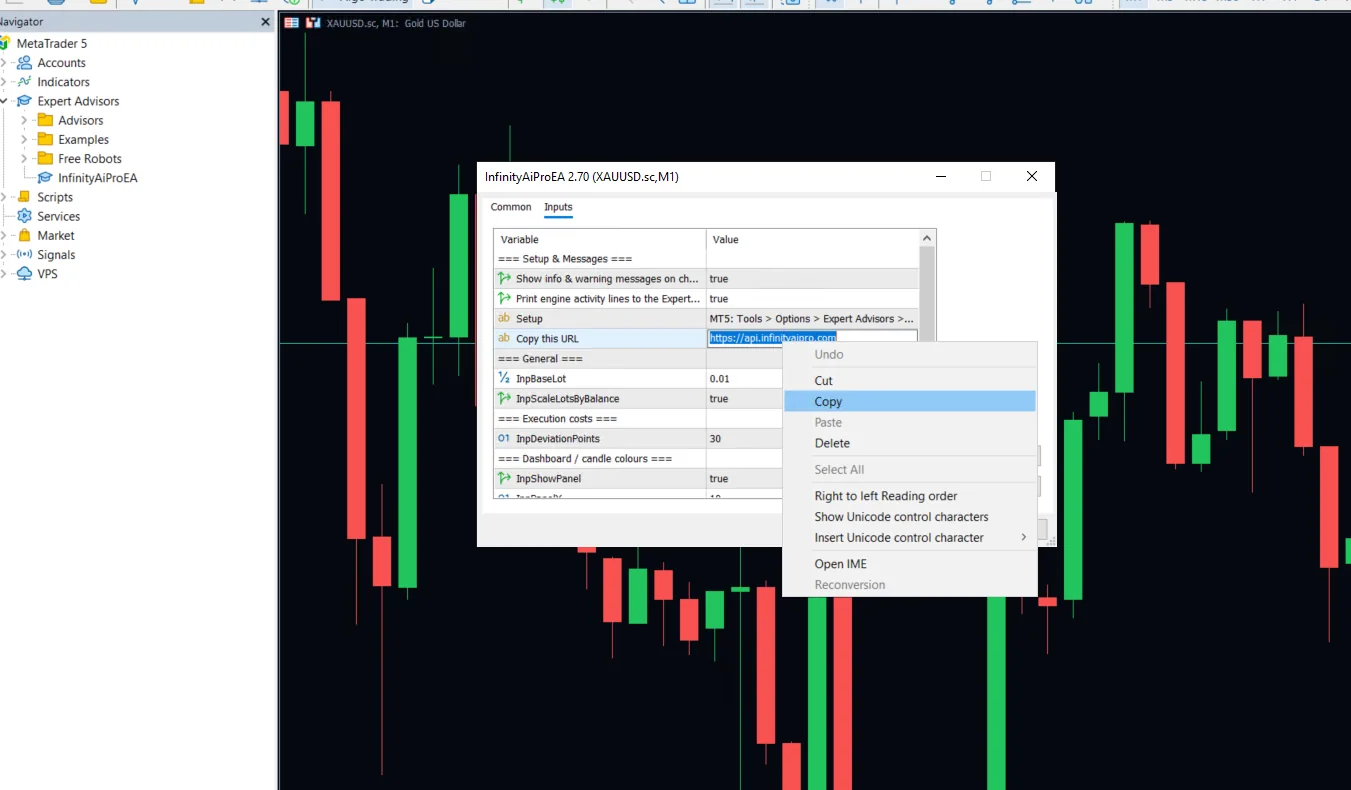Click the highlighted URL input field
1351x790 pixels.
[x=812, y=338]
